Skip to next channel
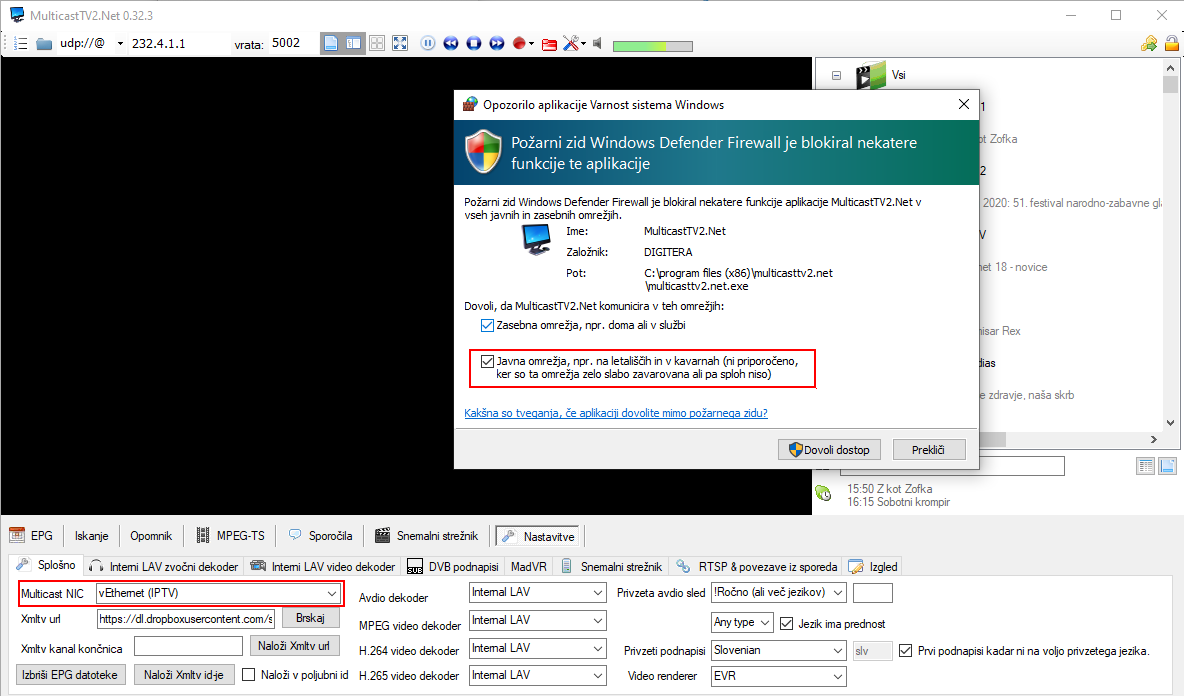This screenshot has height=696, width=1184. pos(496,43)
